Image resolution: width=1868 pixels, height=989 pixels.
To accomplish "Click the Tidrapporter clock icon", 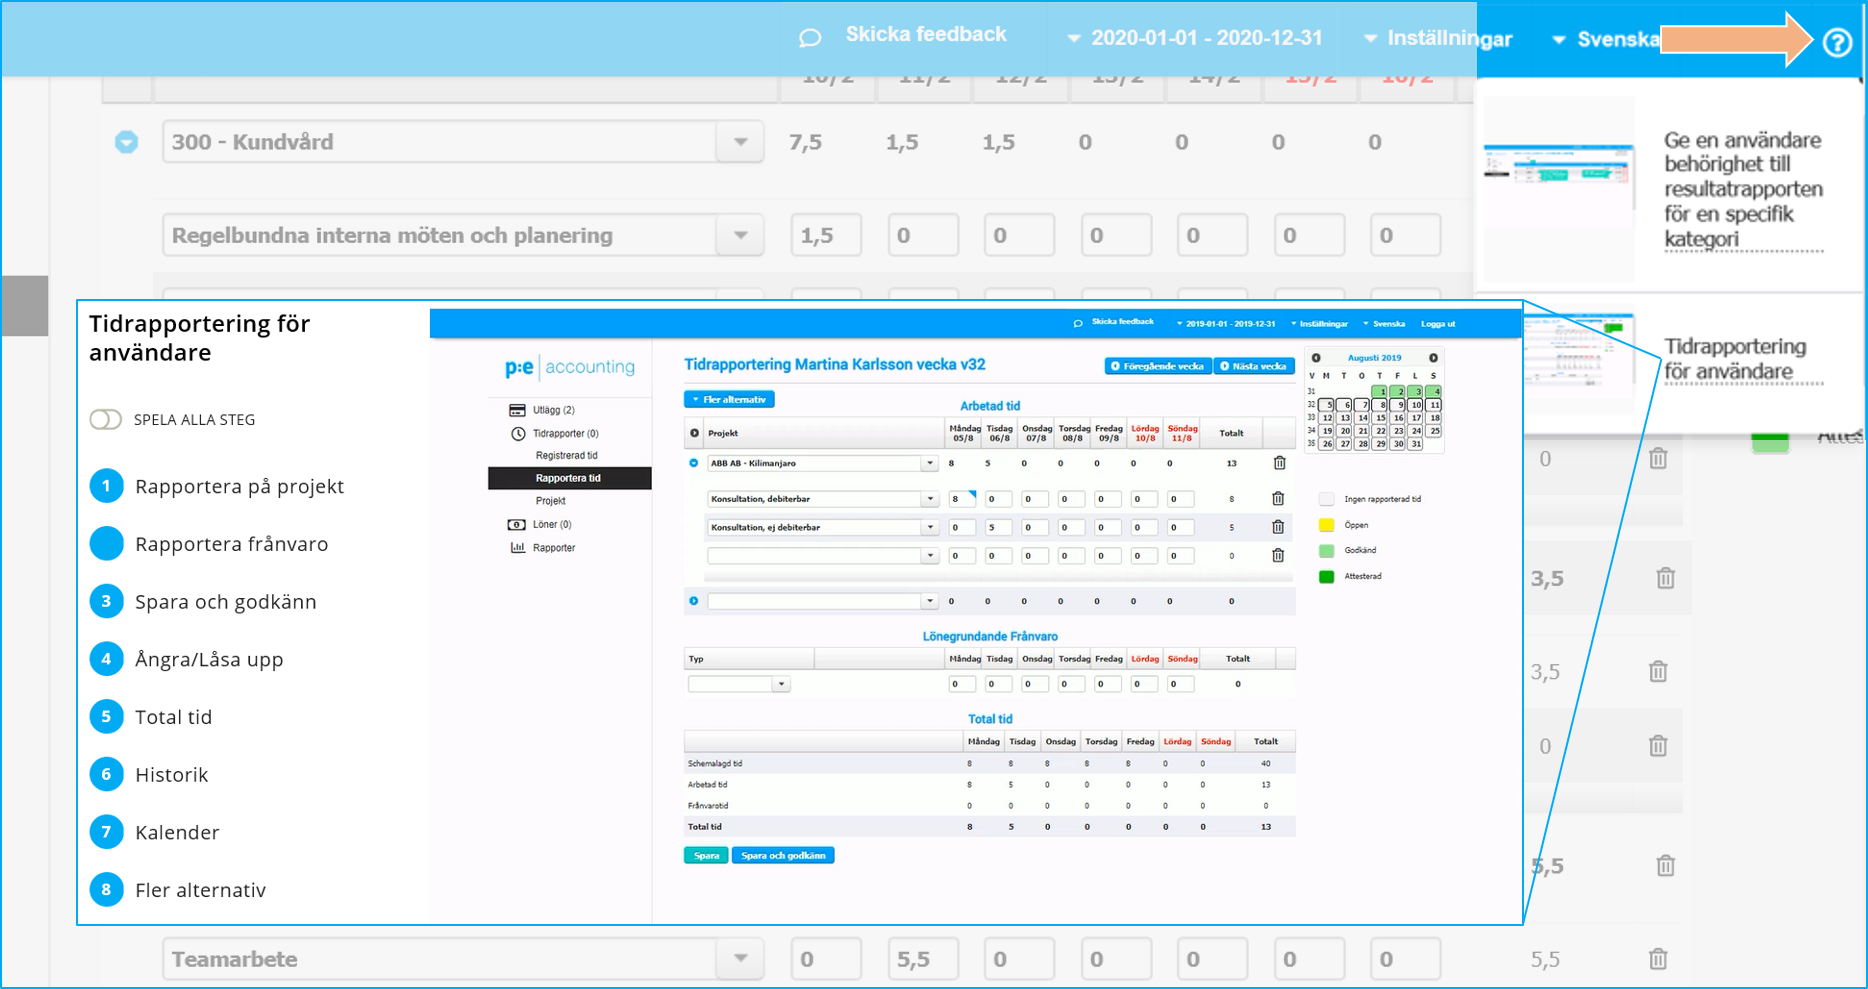I will 516,433.
